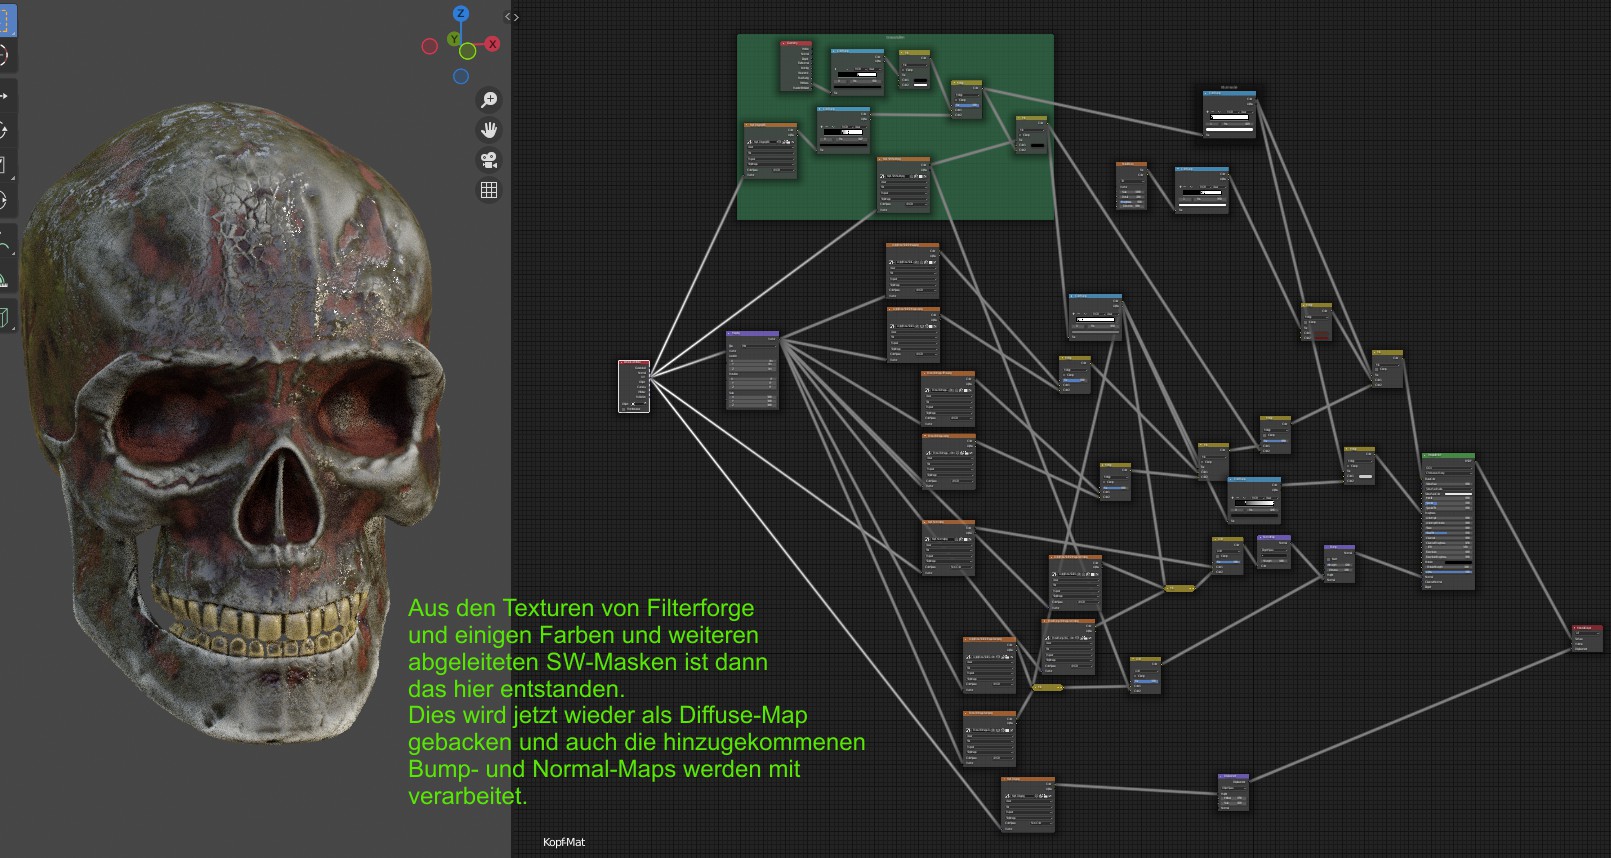Toggle perspective/orthographic view with the grid gizmo
Image resolution: width=1611 pixels, height=858 pixels.
pos(489,190)
